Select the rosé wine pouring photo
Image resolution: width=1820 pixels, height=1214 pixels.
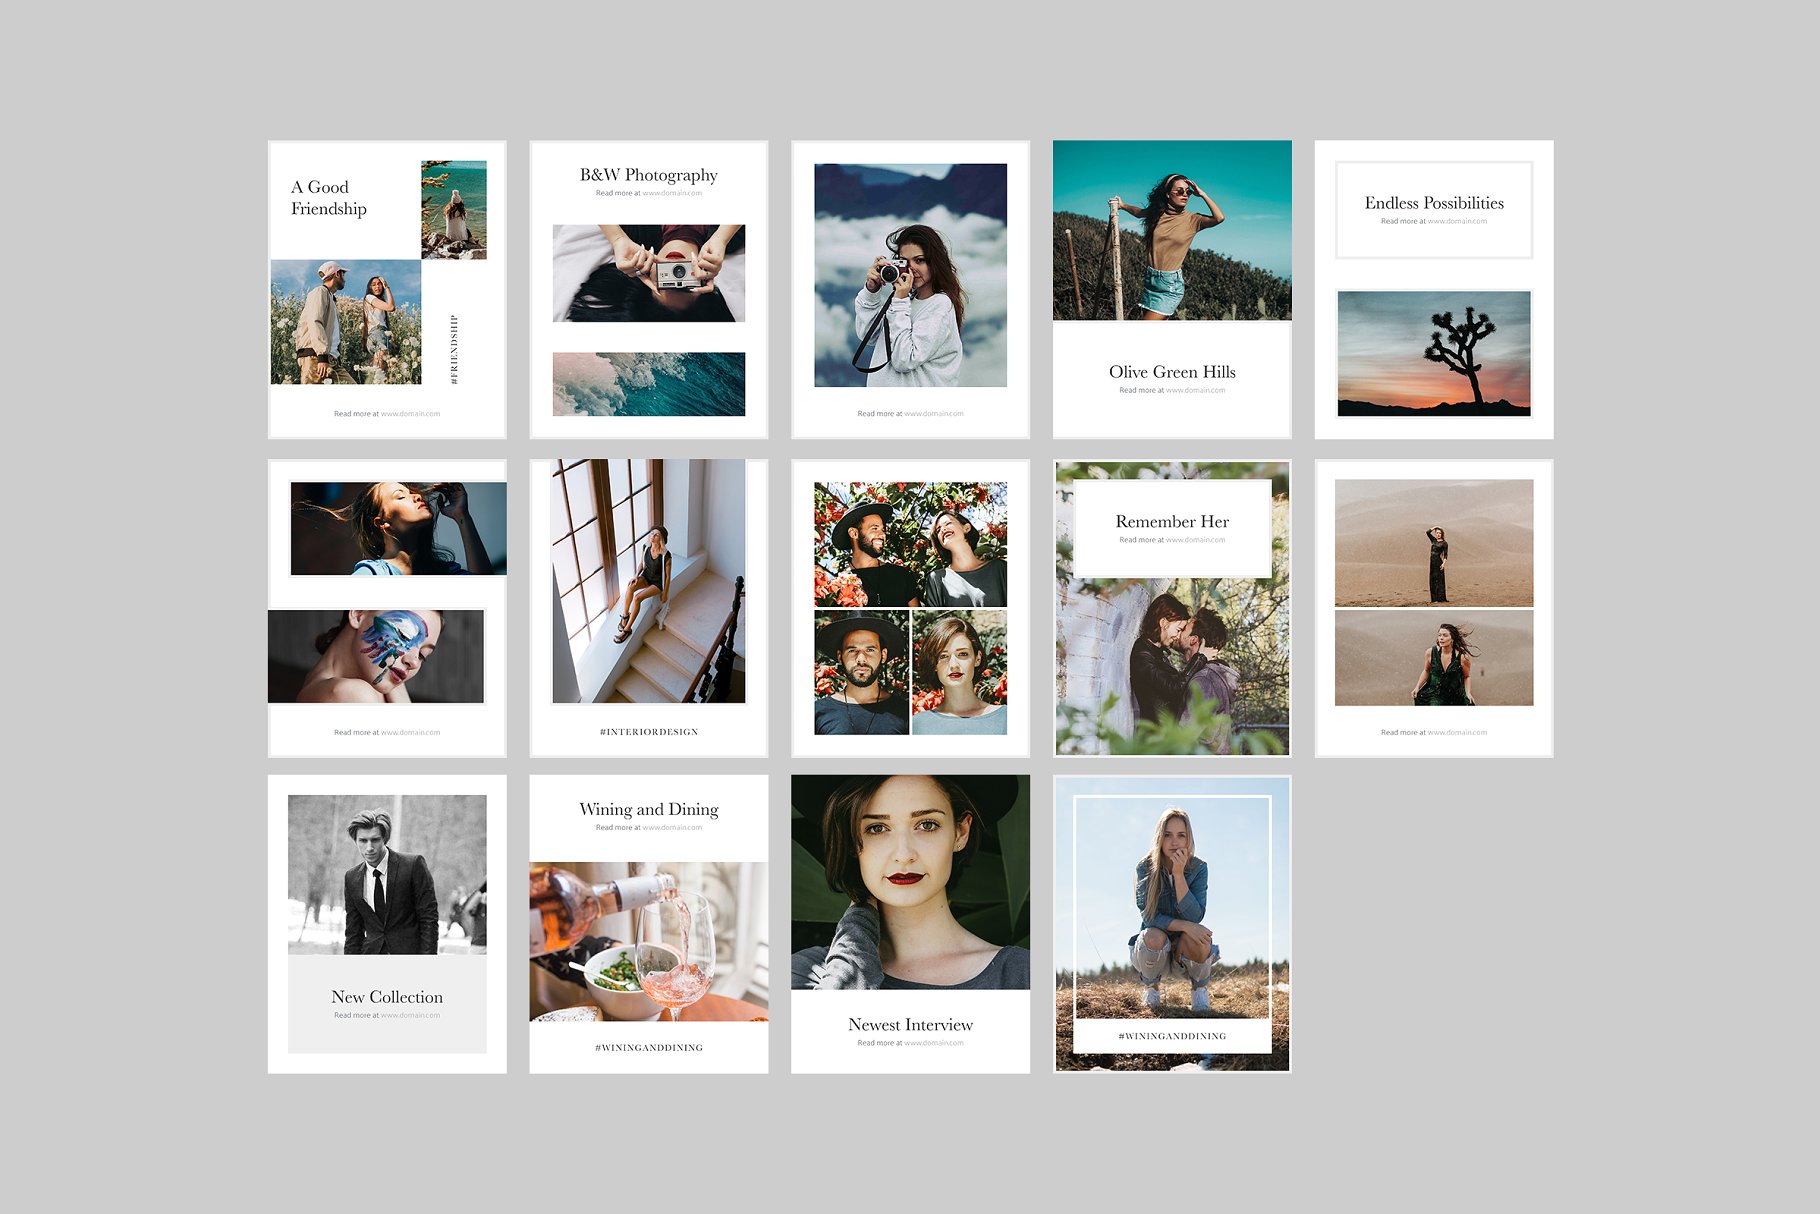coord(648,941)
